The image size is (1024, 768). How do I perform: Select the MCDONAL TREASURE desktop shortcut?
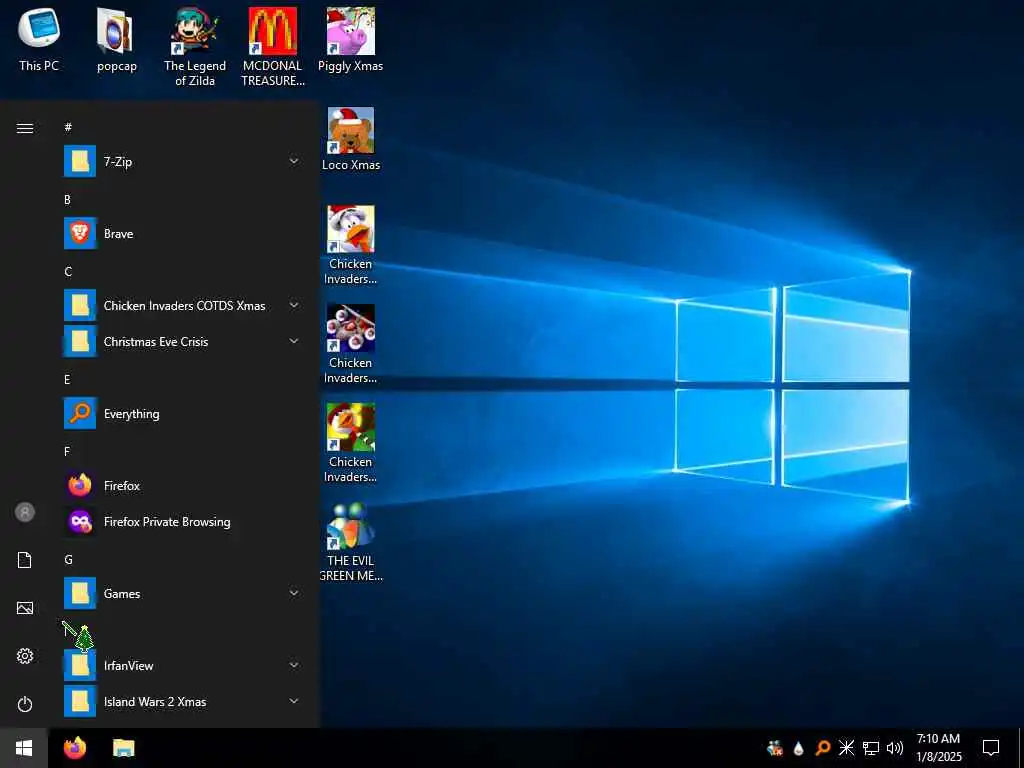(273, 47)
